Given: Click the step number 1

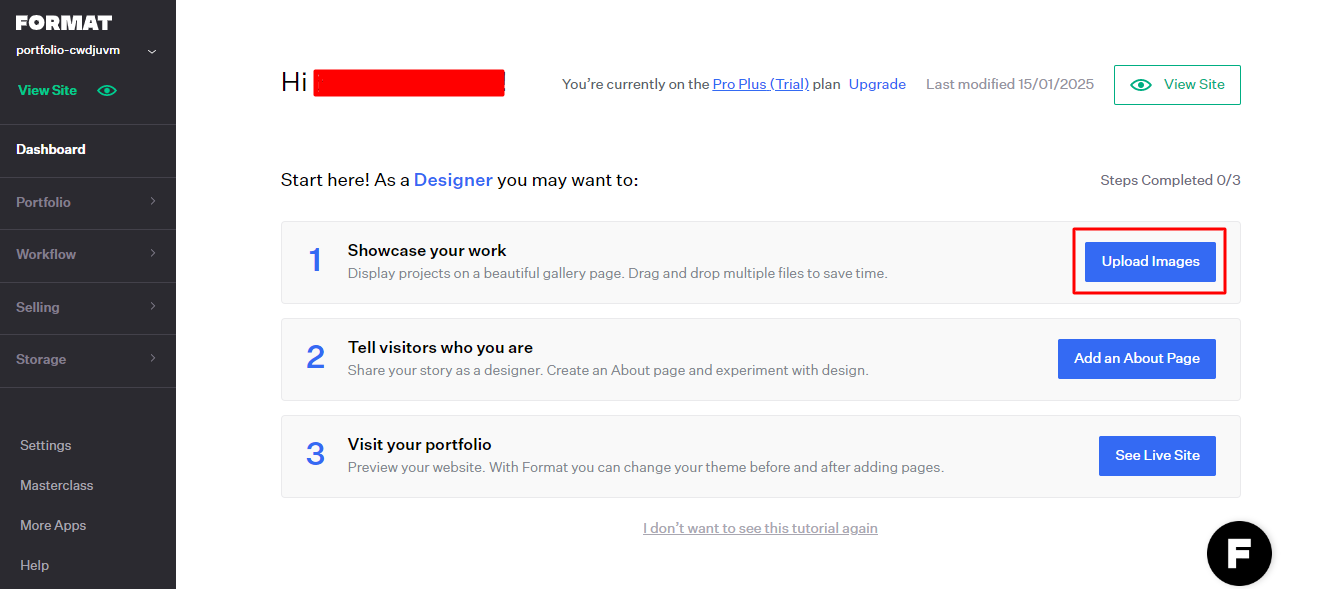Looking at the screenshot, I should pos(315,261).
